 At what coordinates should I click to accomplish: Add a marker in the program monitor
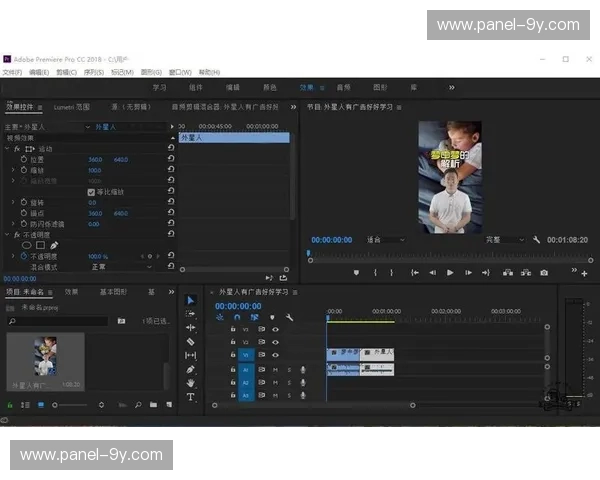pyautogui.click(x=356, y=272)
